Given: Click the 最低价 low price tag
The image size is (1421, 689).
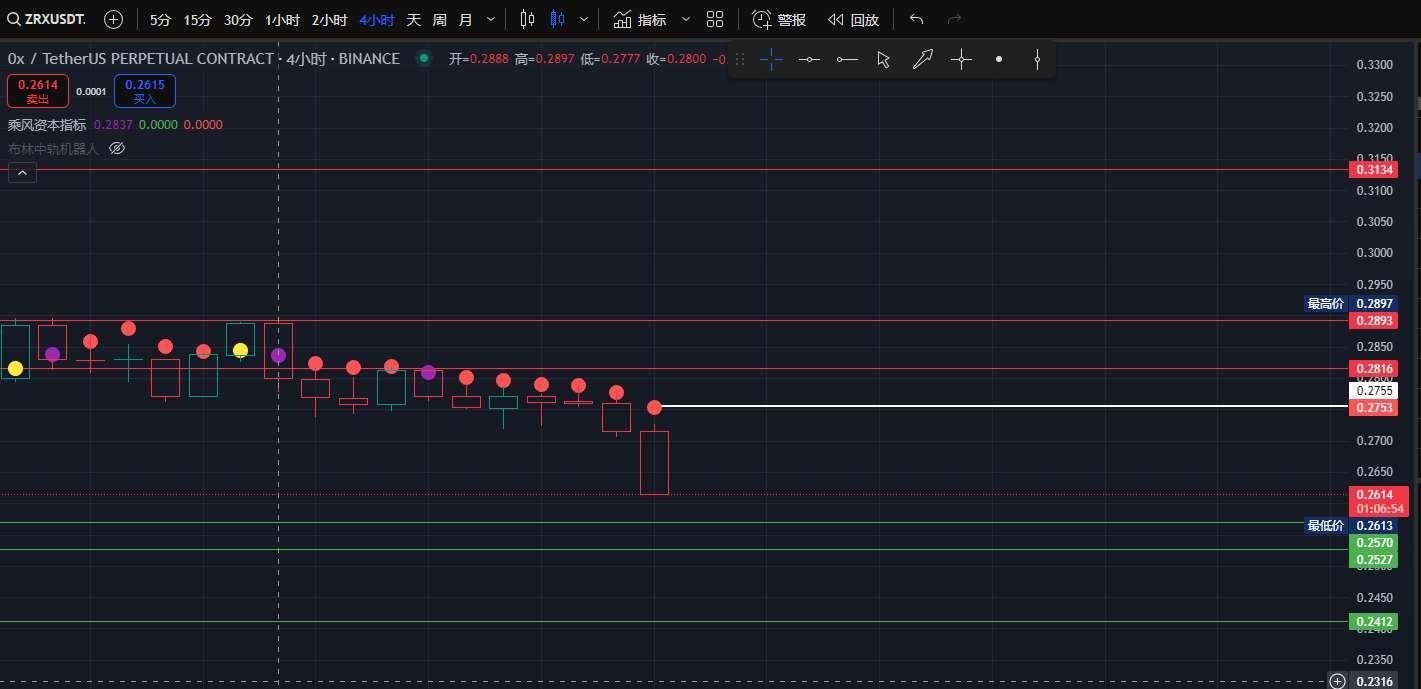Looking at the screenshot, I should tap(1326, 526).
